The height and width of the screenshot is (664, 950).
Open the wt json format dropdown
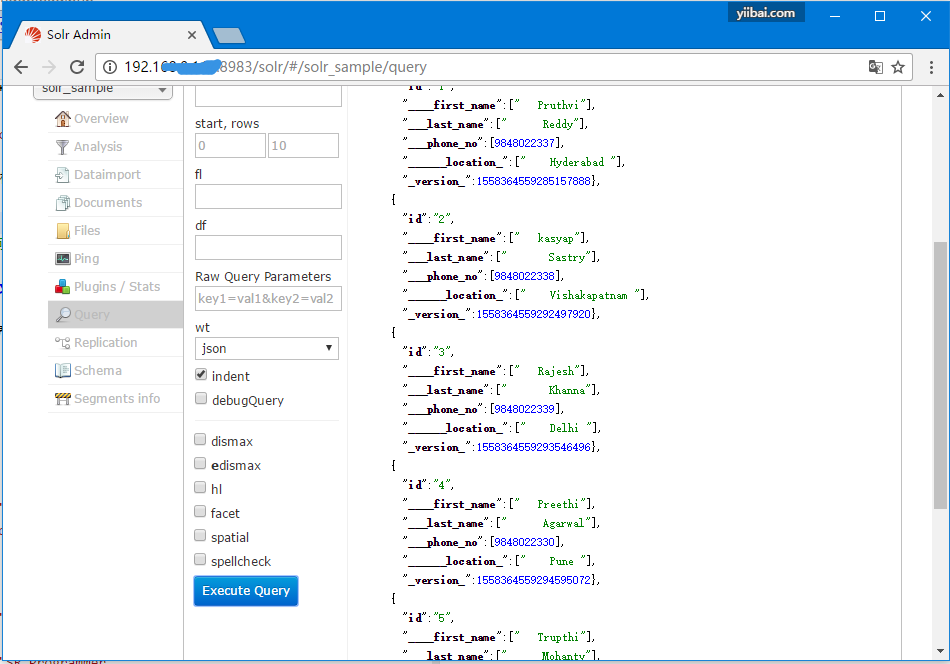pyautogui.click(x=267, y=348)
